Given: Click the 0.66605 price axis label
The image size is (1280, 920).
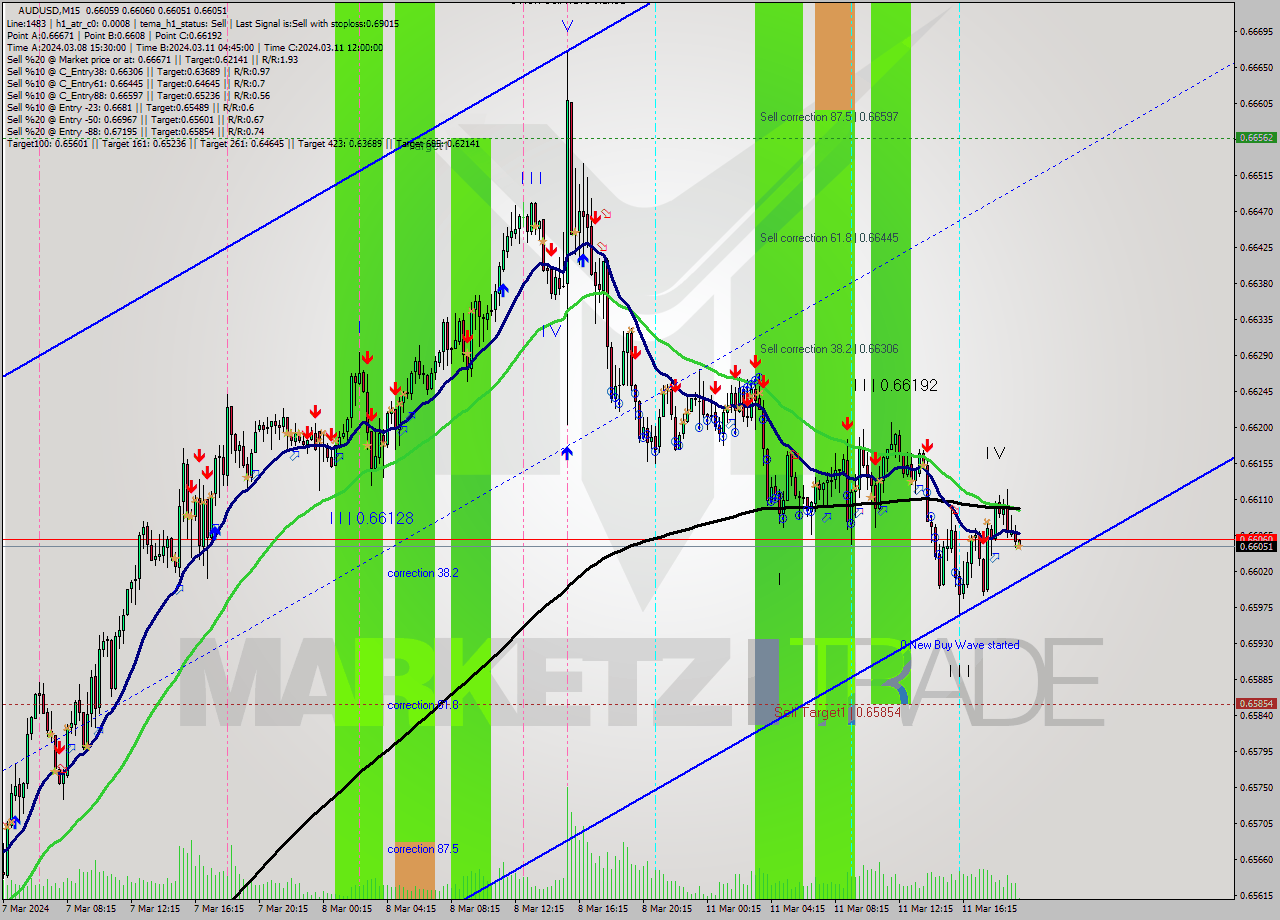Looking at the screenshot, I should (x=1256, y=103).
